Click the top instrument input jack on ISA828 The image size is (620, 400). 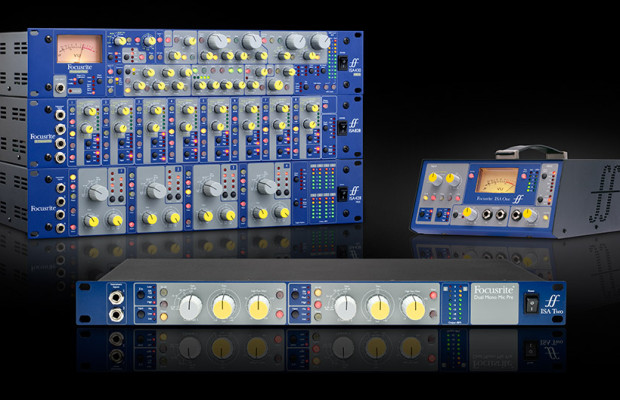coord(60,115)
